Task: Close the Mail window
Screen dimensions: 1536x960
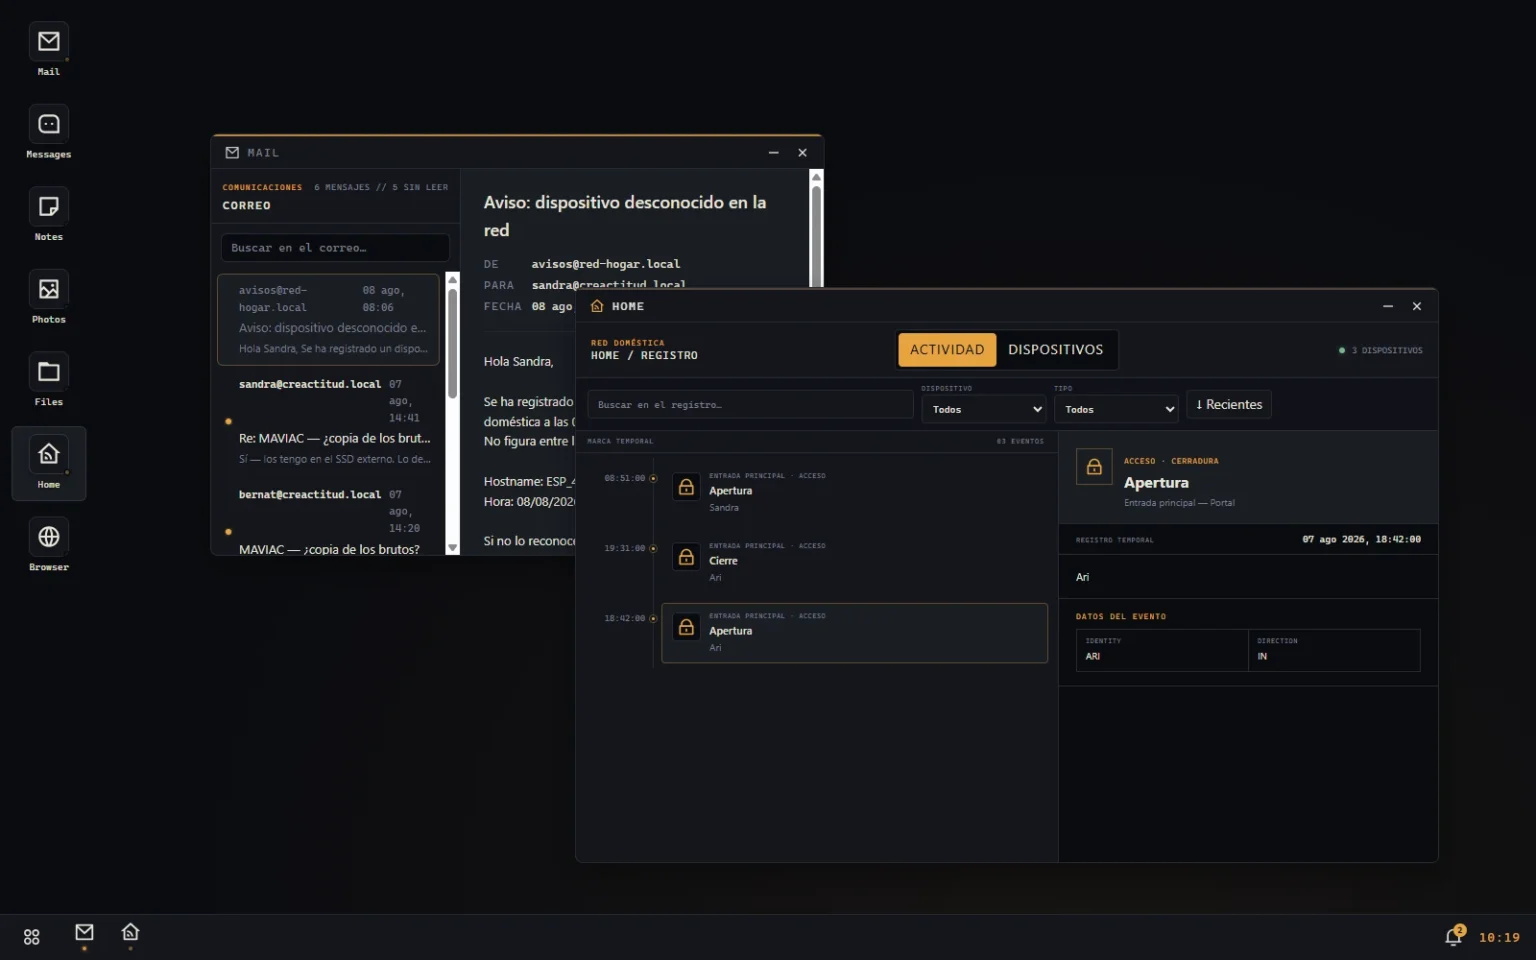Action: [x=802, y=153]
